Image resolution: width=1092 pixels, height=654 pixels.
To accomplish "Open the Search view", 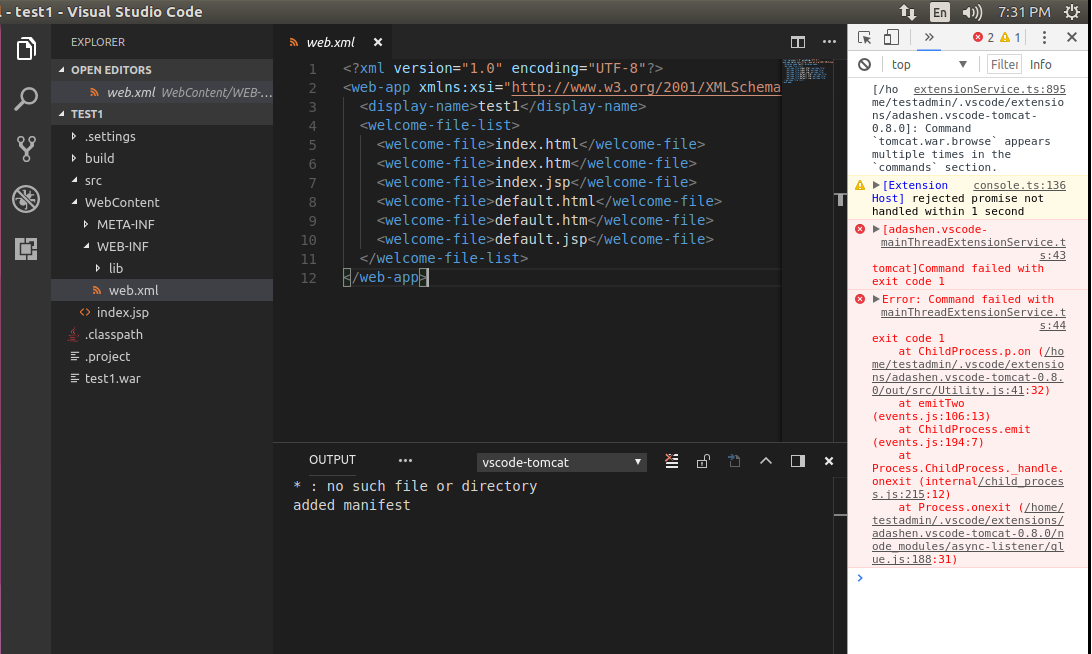I will click(25, 99).
